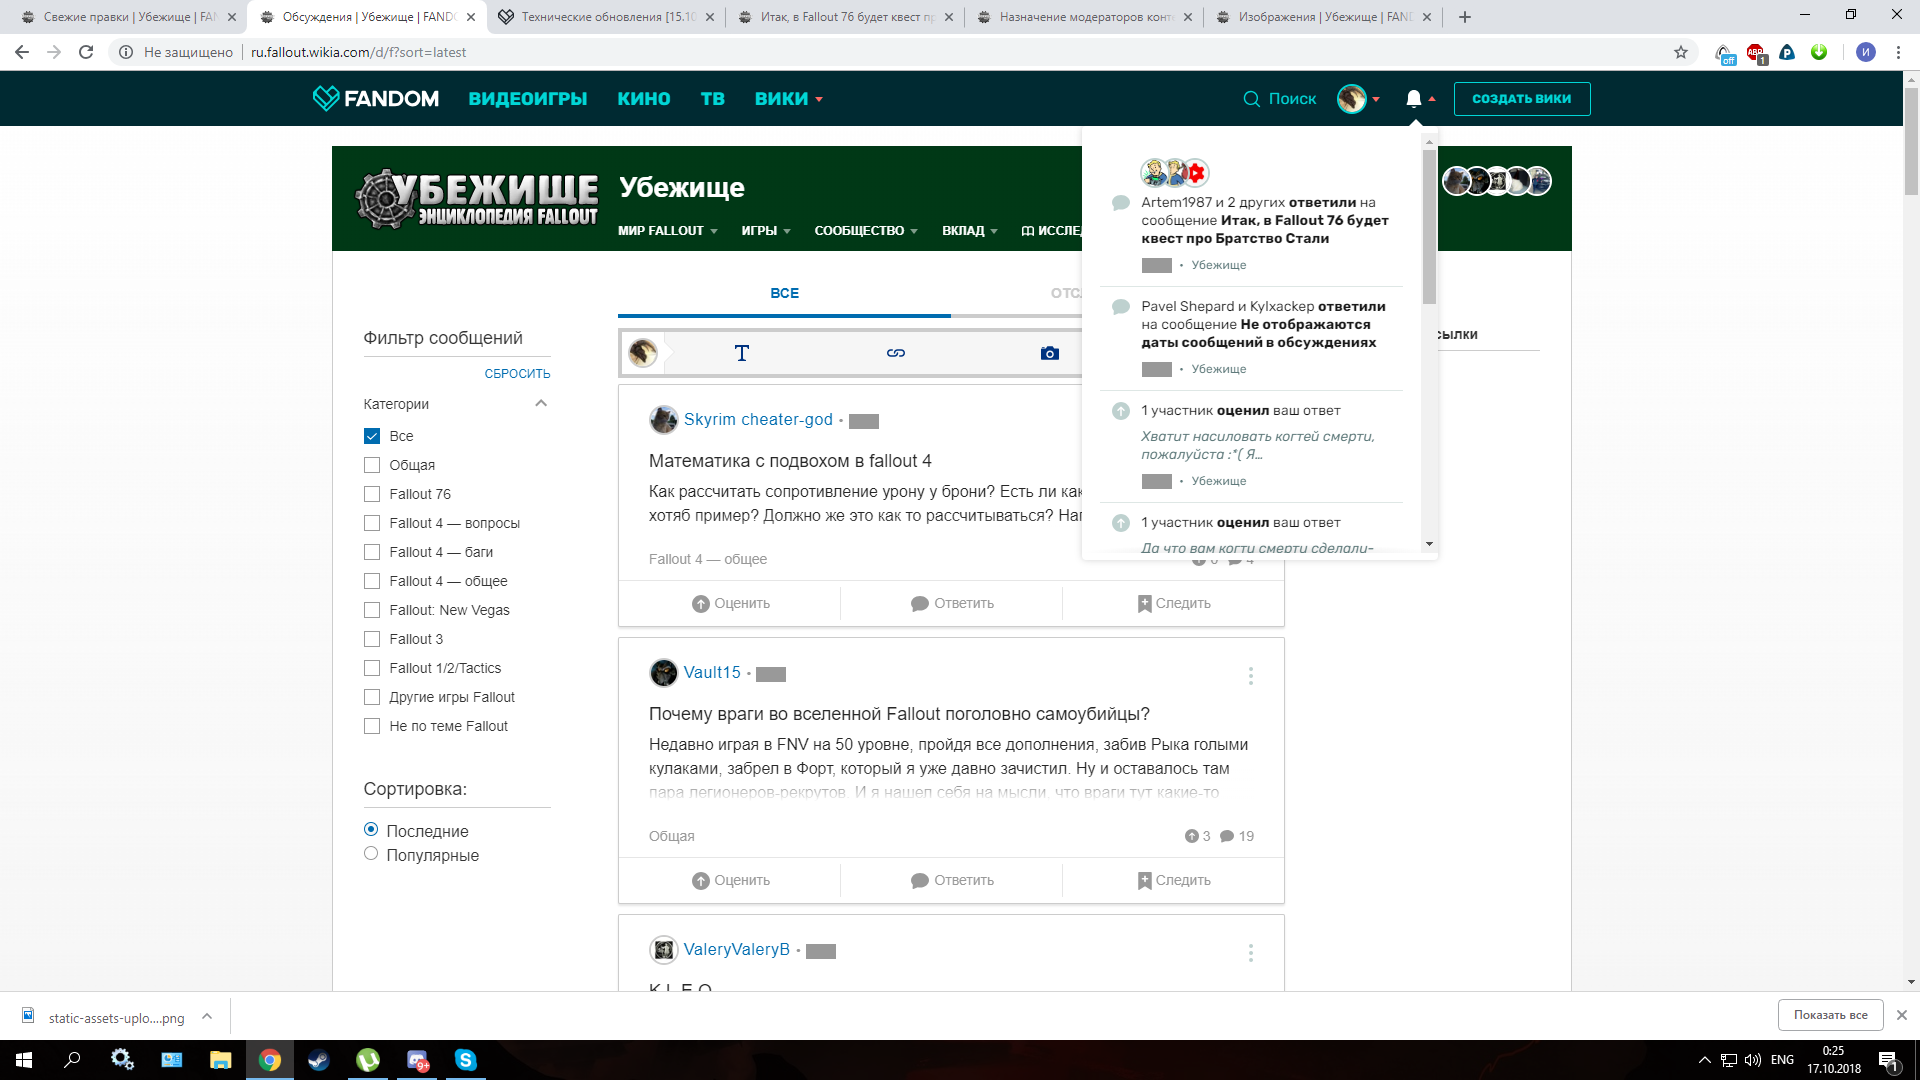Switch to the Технические обновления browser tab
Viewport: 1920px width, 1080px height.
[606, 17]
